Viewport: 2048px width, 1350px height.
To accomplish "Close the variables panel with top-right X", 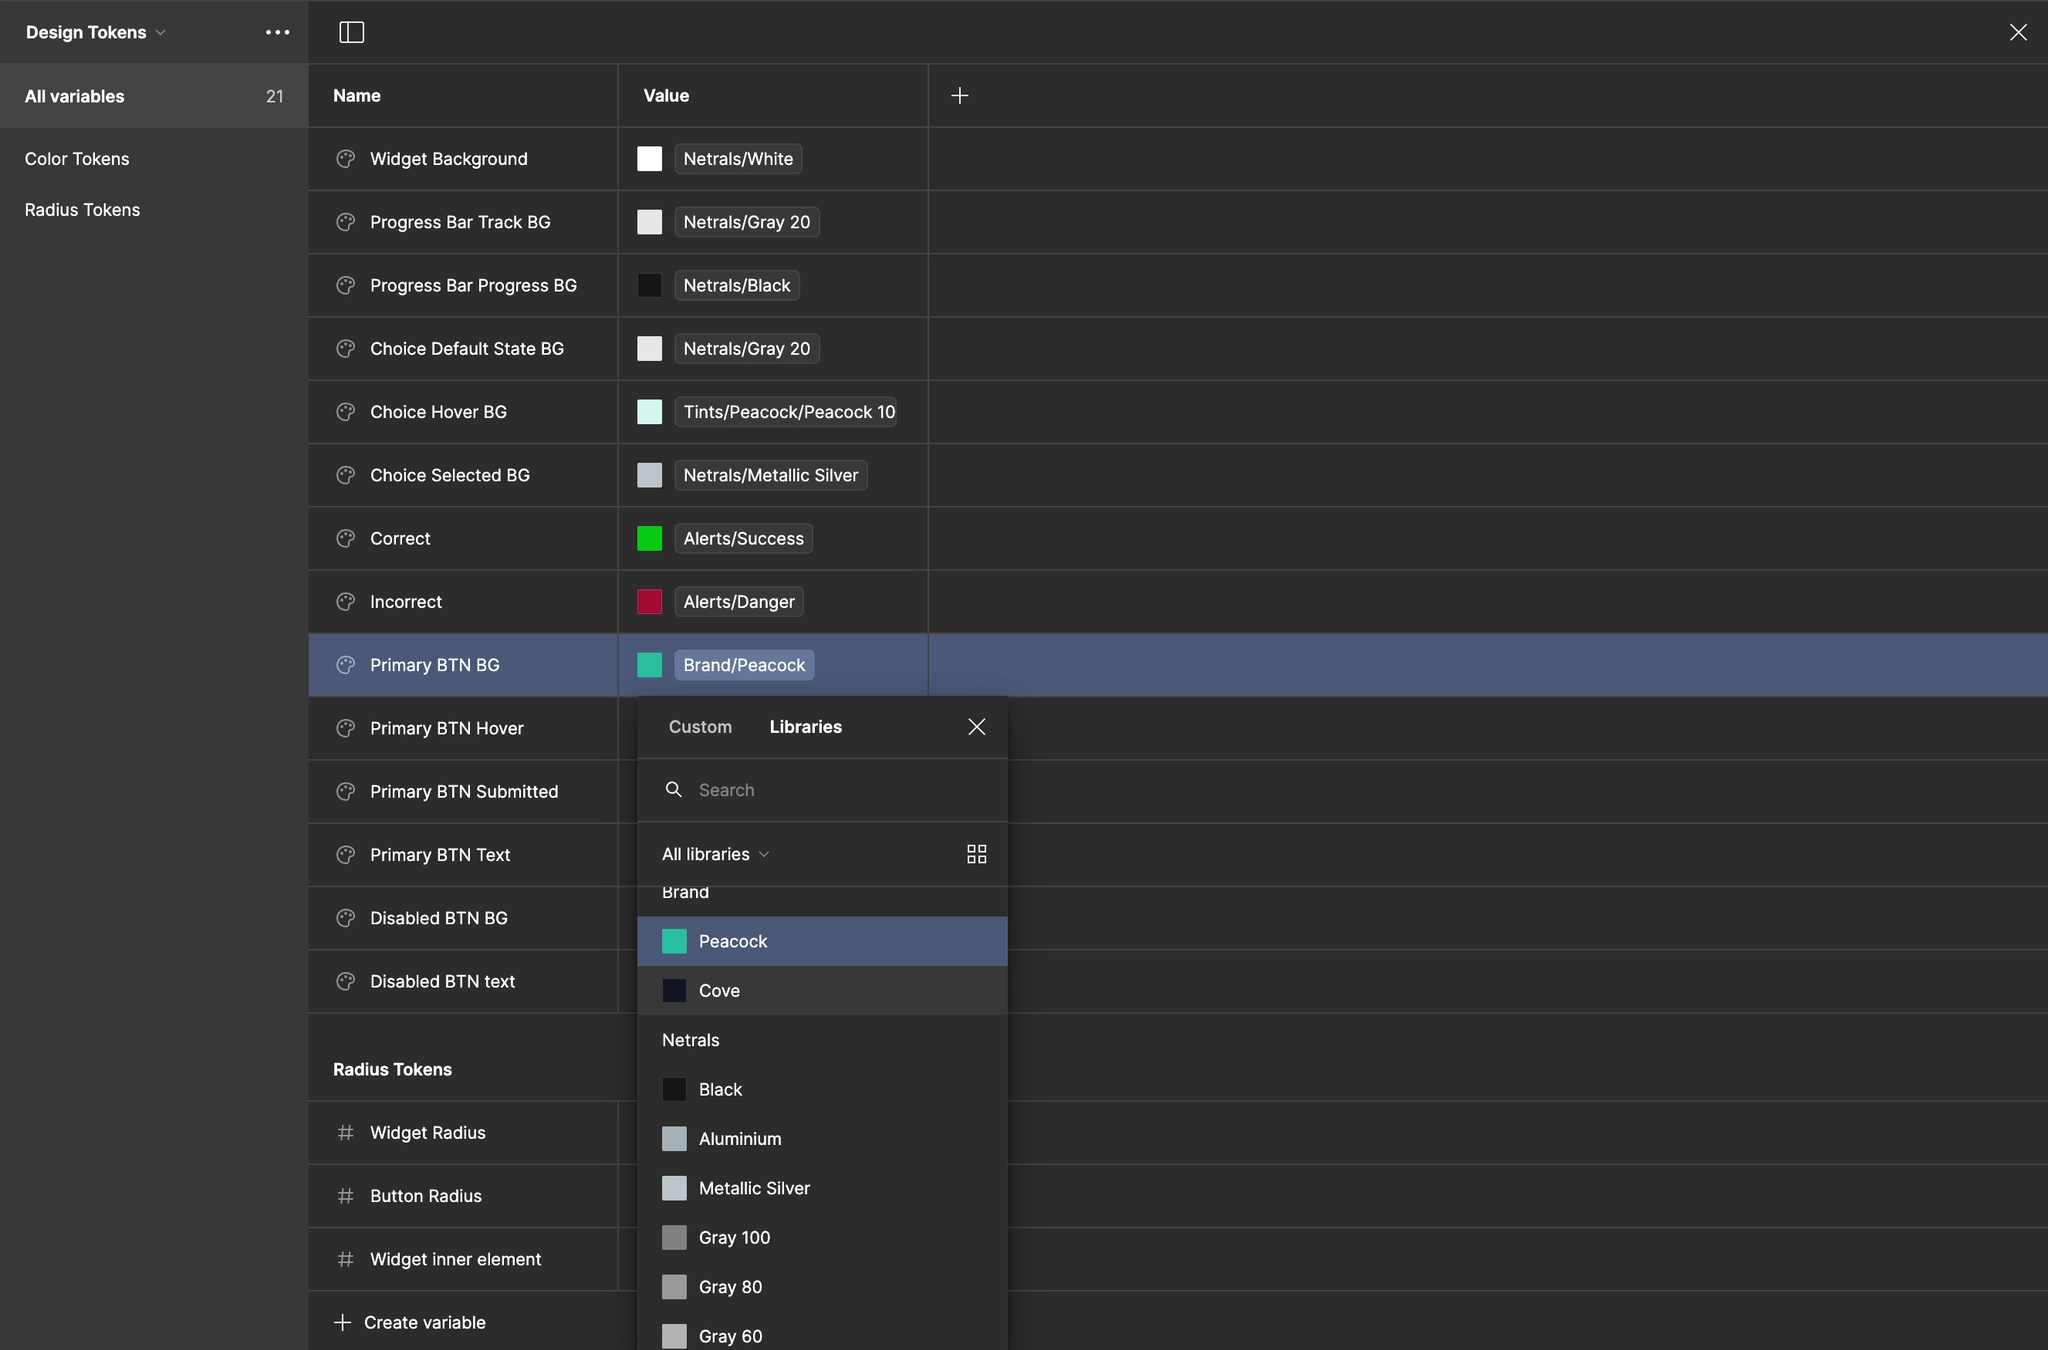I will click(2018, 32).
